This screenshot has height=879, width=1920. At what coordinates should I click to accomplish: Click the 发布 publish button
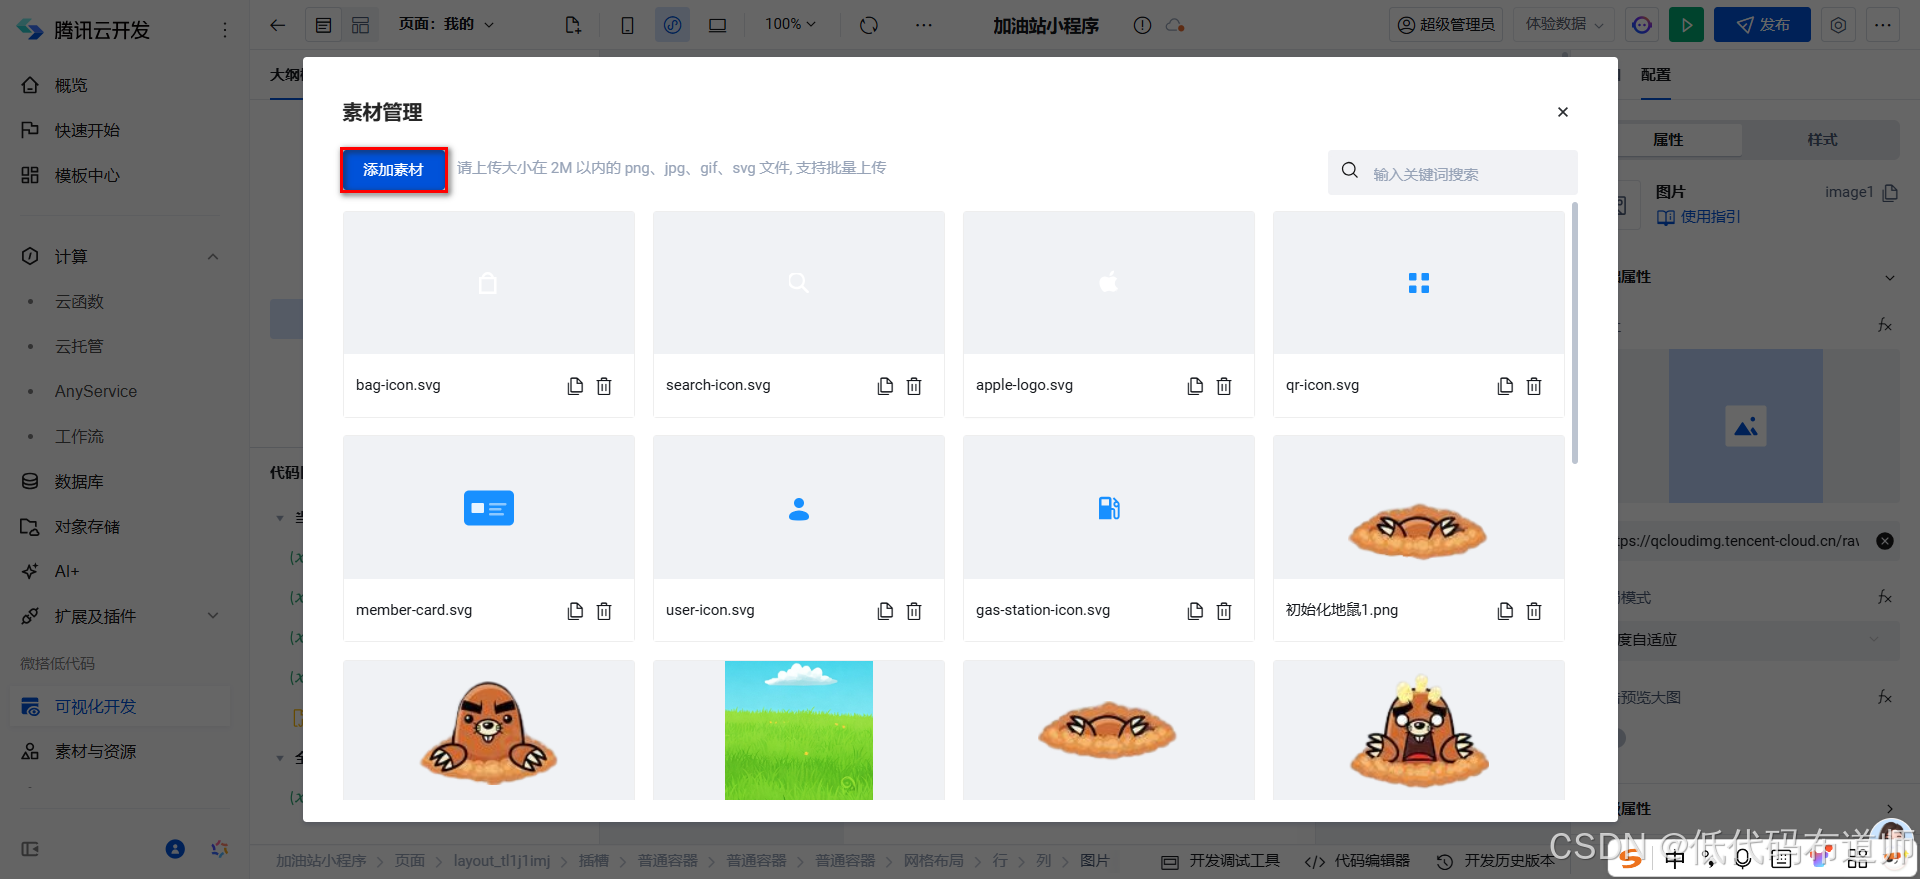tap(1762, 25)
